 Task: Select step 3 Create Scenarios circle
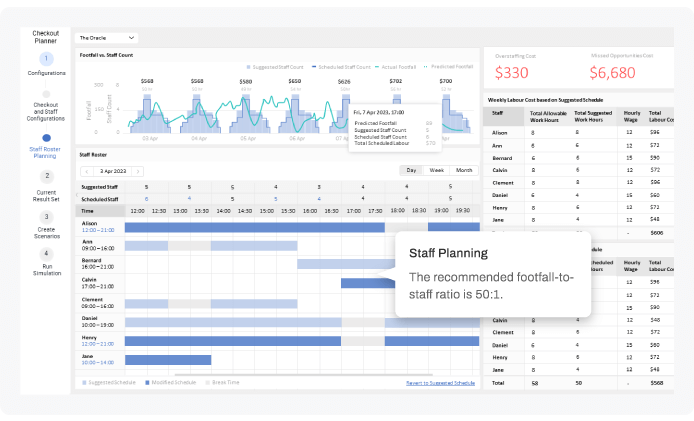(x=46, y=217)
